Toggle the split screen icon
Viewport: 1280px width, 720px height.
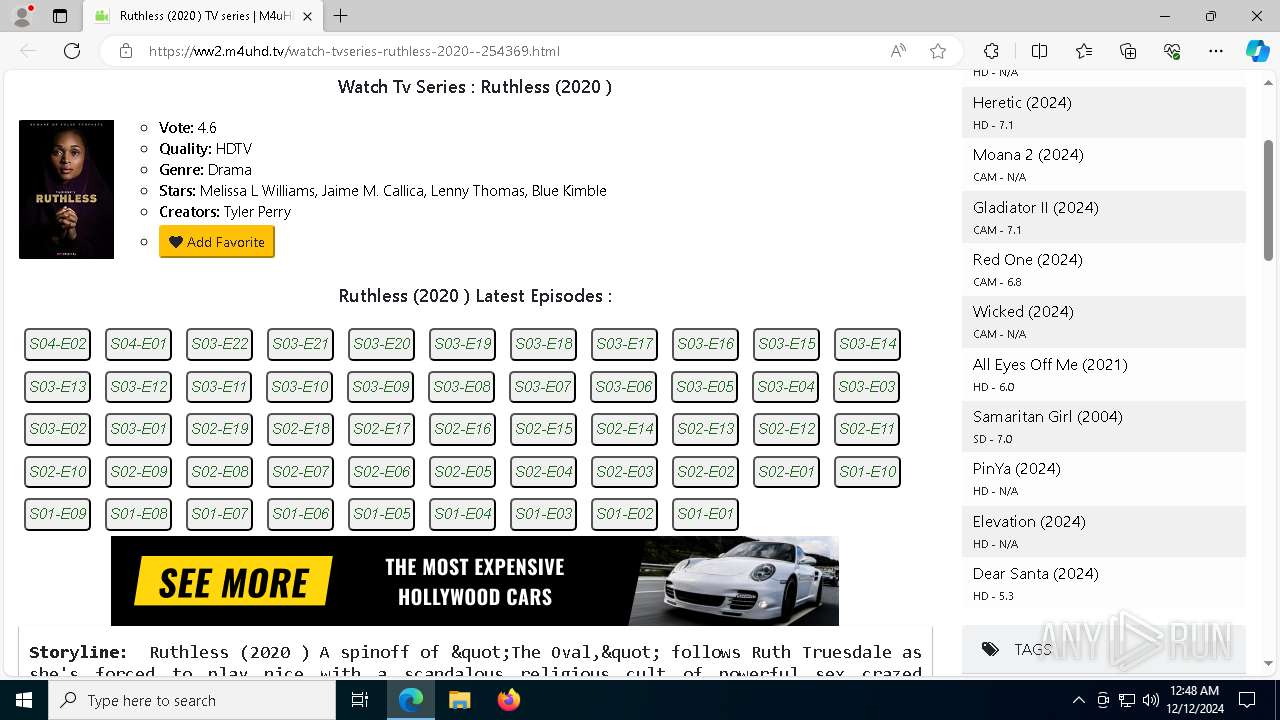[x=1039, y=51]
